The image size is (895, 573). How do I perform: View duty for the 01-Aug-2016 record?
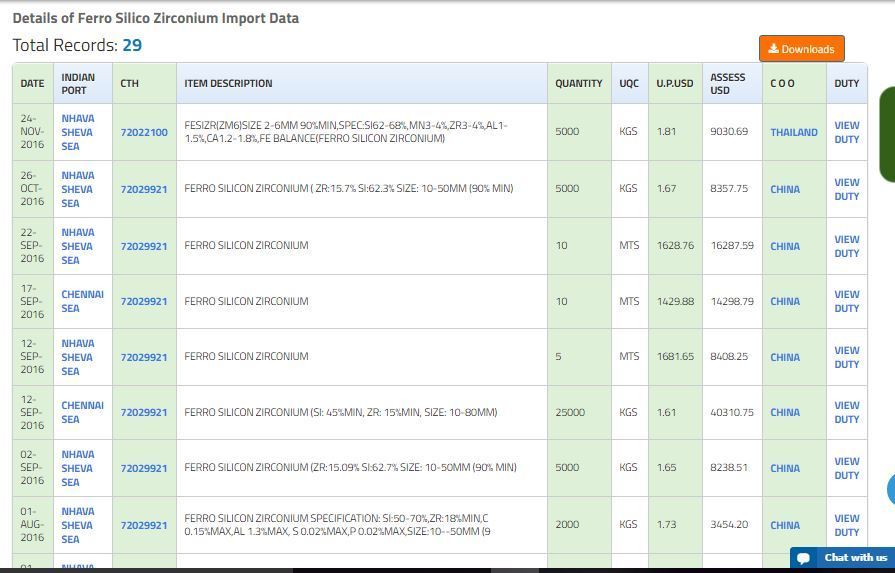(x=846, y=525)
